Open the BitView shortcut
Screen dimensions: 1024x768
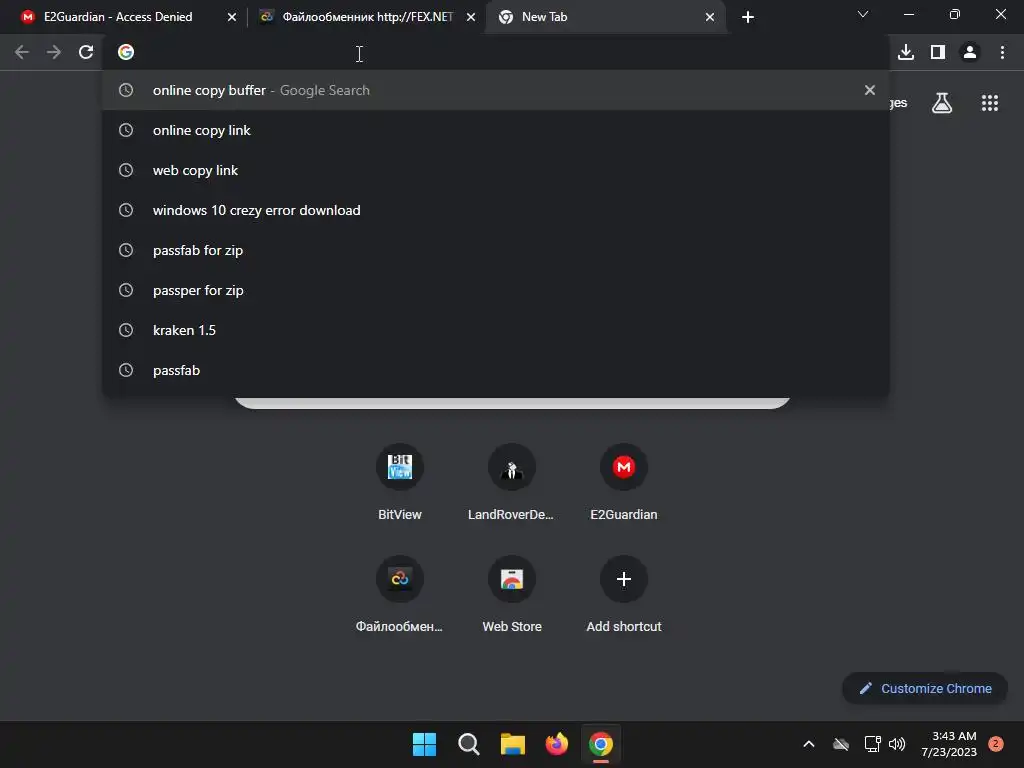point(400,482)
